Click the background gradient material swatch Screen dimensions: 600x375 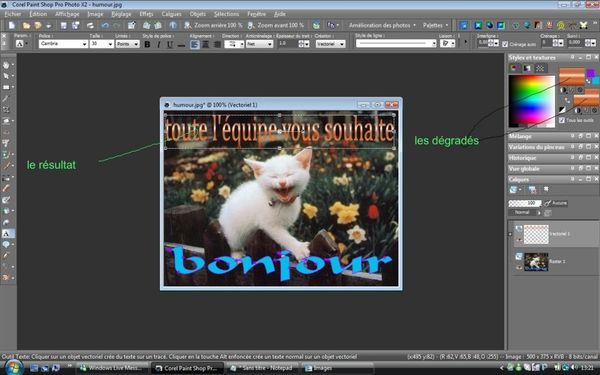coord(586,98)
